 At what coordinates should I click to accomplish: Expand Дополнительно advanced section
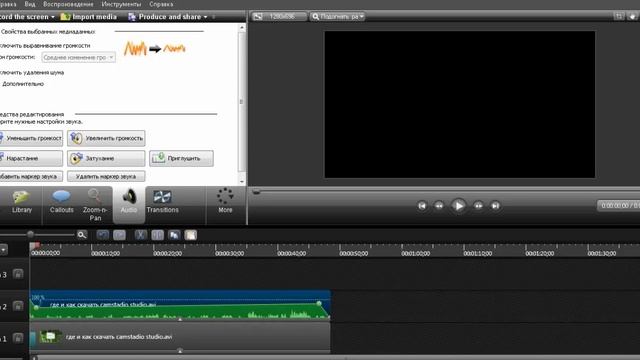(23, 84)
